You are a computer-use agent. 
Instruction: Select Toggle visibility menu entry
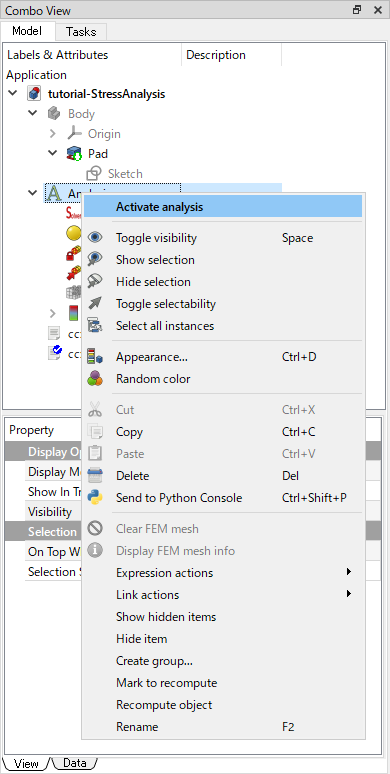(223, 238)
